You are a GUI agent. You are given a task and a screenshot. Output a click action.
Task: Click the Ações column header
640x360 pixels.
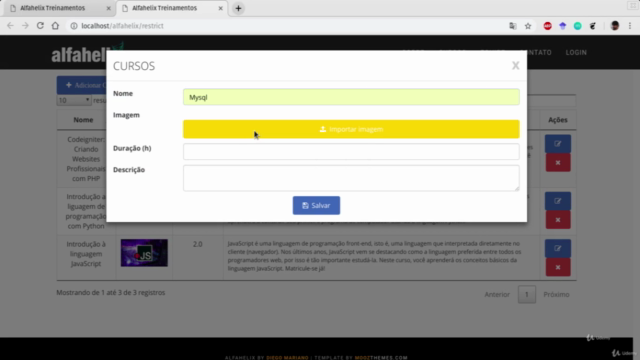point(558,120)
